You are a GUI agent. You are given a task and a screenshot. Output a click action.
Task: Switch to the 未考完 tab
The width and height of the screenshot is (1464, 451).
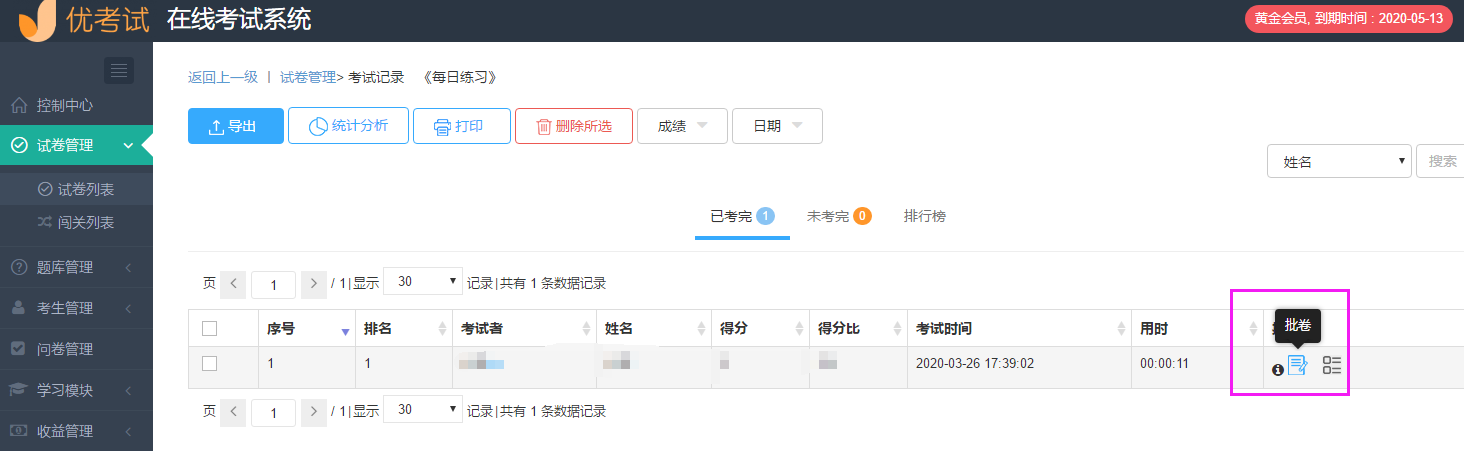point(838,216)
